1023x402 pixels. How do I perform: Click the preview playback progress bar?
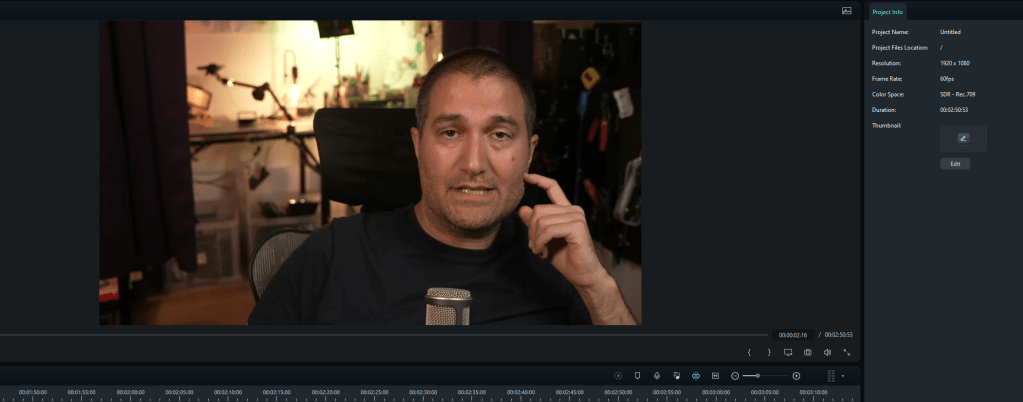tap(385, 335)
